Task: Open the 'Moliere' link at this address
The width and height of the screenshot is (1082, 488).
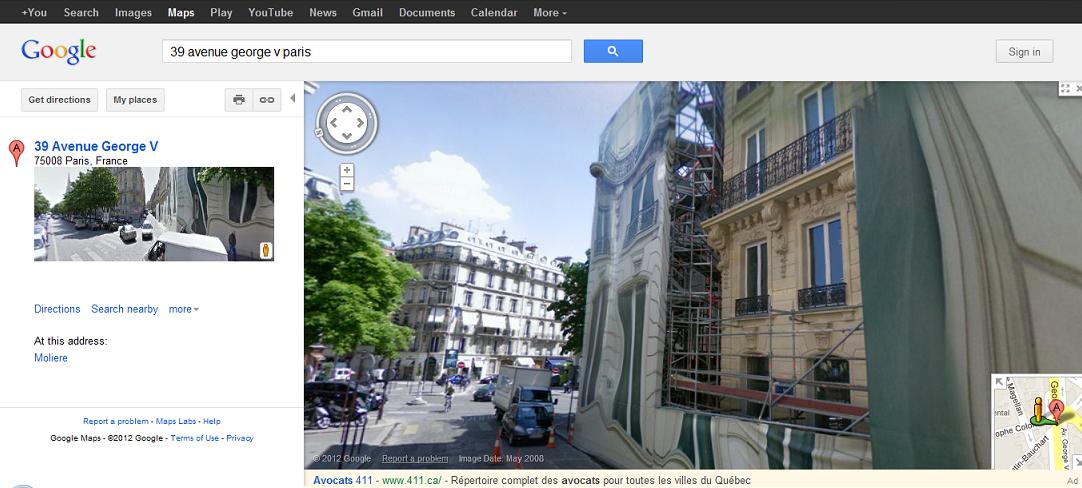Action: (x=51, y=358)
